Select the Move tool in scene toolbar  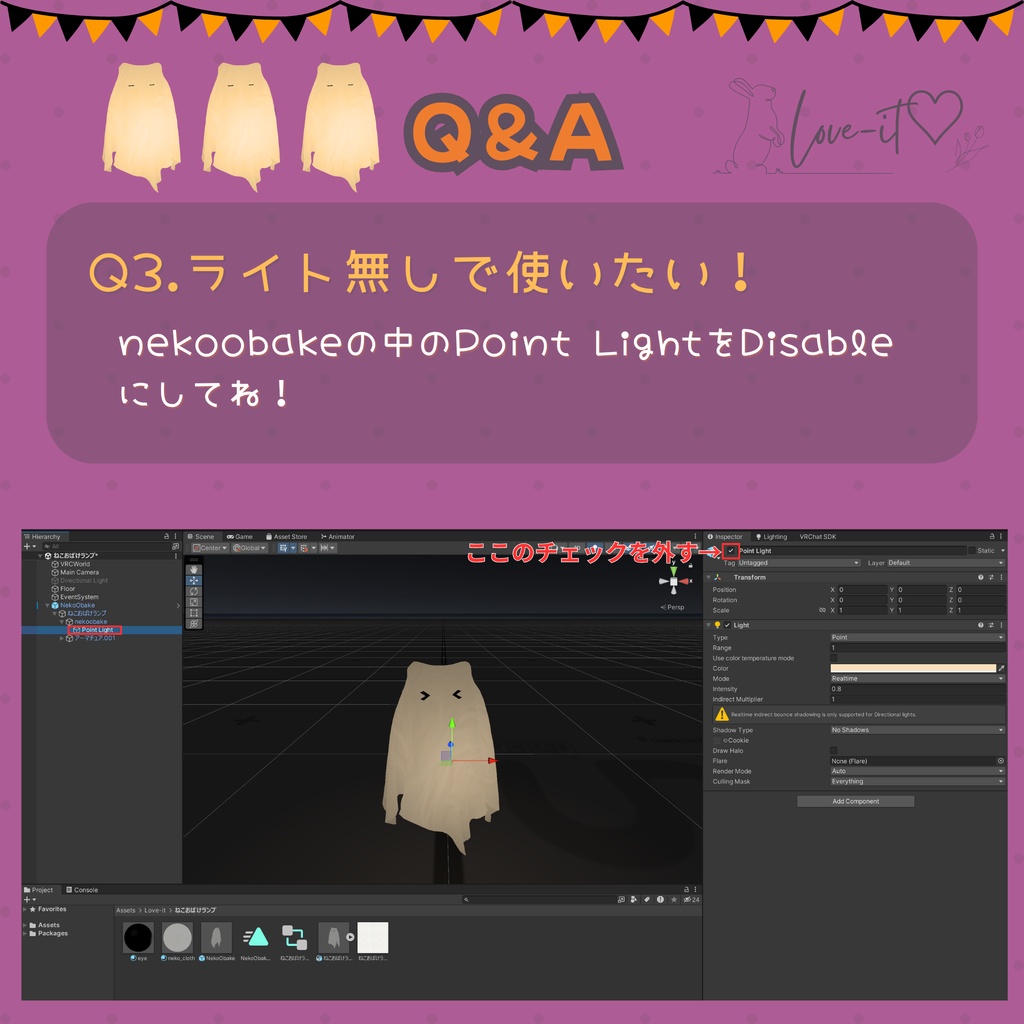click(194, 581)
